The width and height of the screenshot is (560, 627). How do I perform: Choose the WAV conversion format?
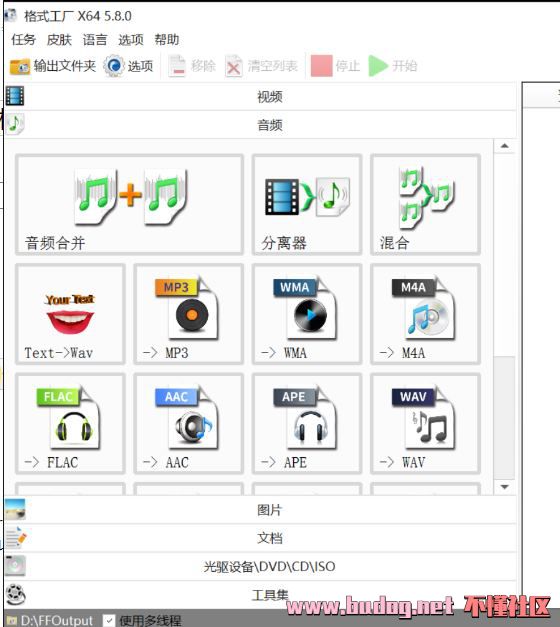[x=425, y=423]
